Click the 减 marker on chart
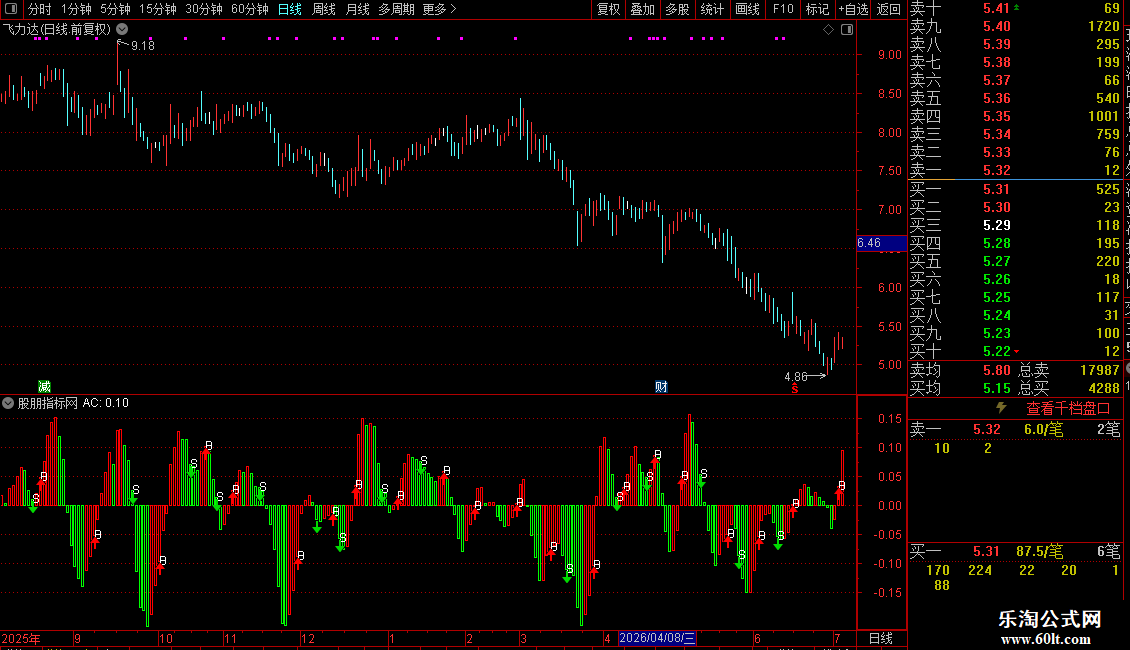1130x650 pixels. [x=44, y=387]
